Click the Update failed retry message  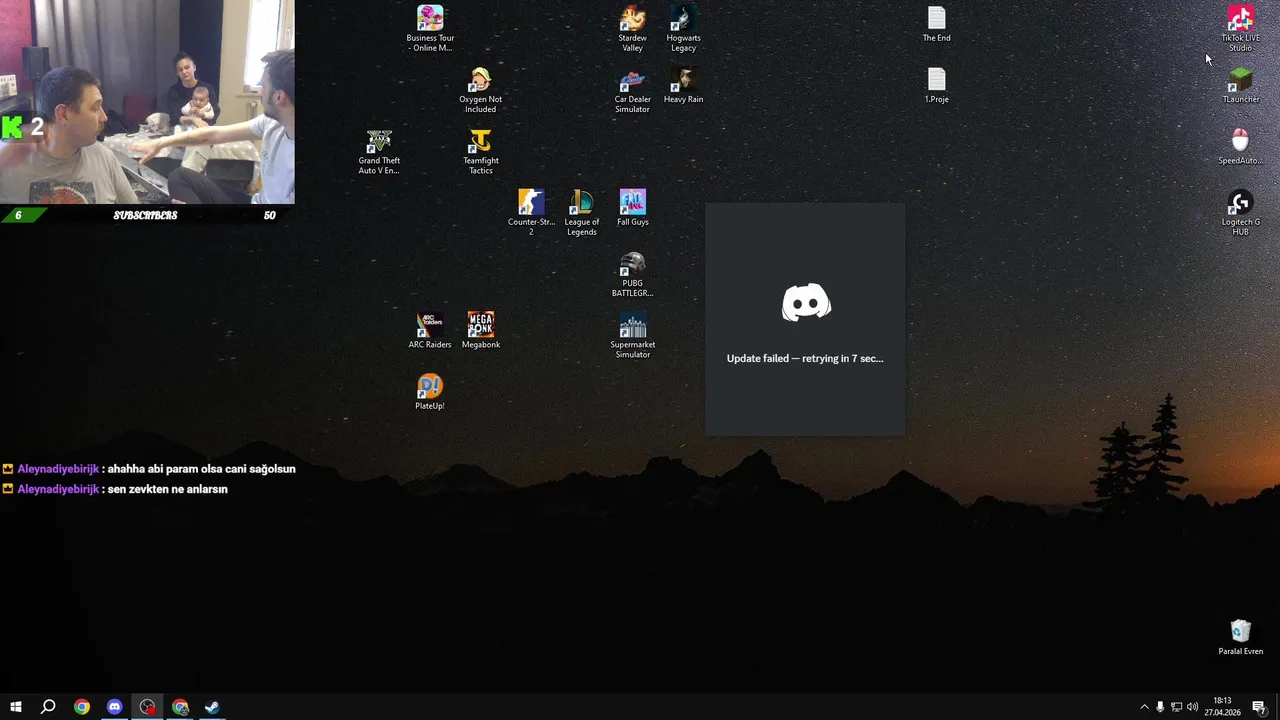point(805,358)
